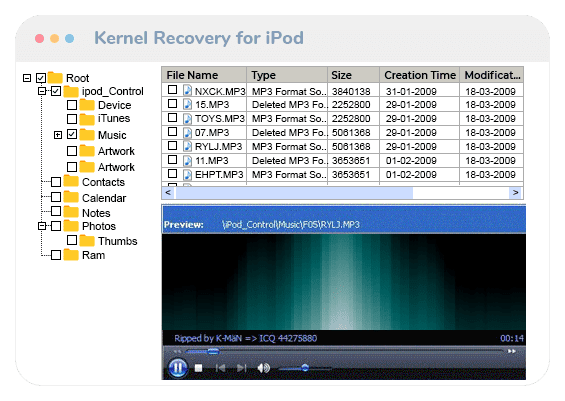Screen dimensions: 565x401
Task: Select the 07.MP3 file name
Action: point(212,133)
